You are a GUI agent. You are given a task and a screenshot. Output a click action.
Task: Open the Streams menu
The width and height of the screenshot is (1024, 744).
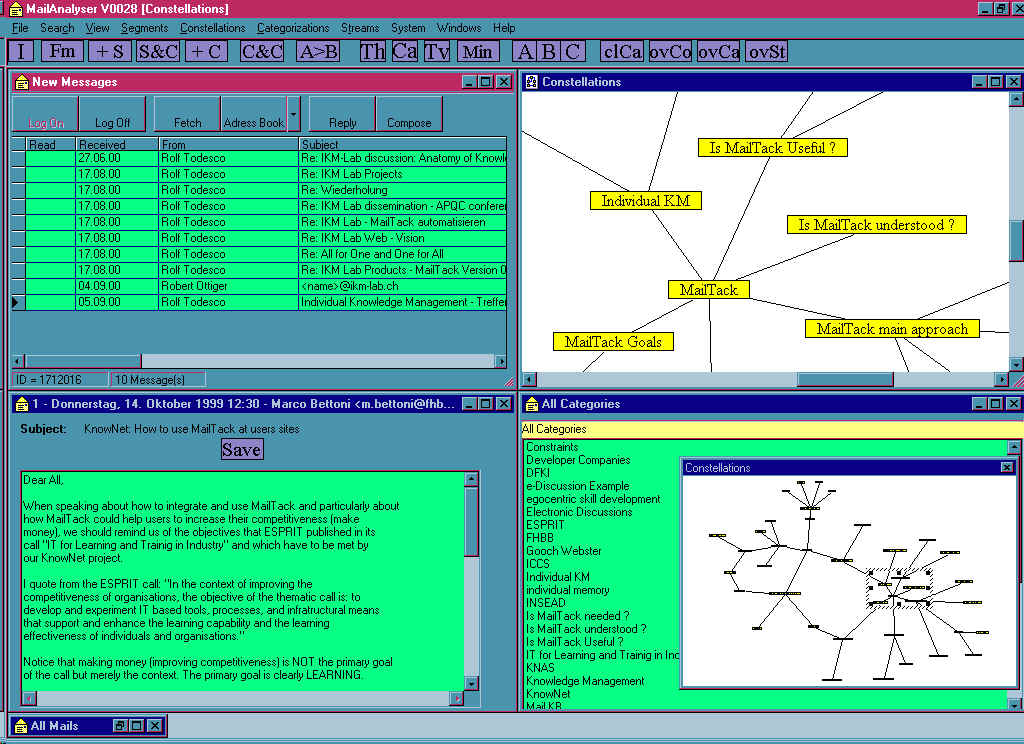[x=359, y=28]
